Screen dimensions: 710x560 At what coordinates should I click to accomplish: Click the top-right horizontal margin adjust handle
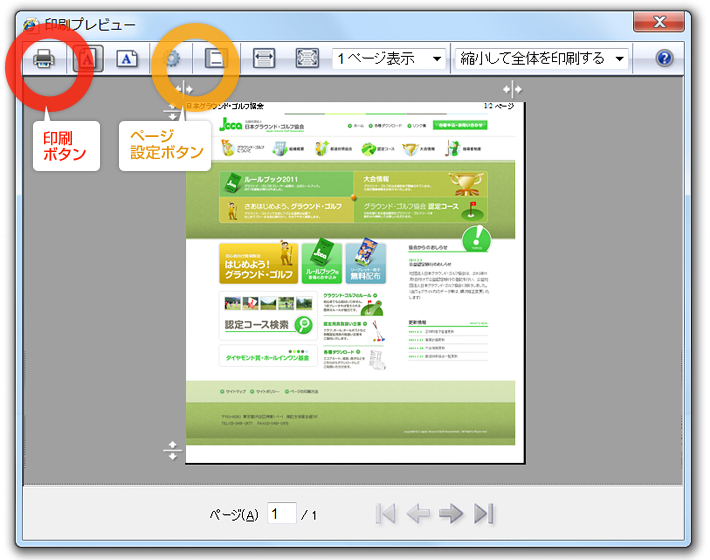tap(516, 91)
